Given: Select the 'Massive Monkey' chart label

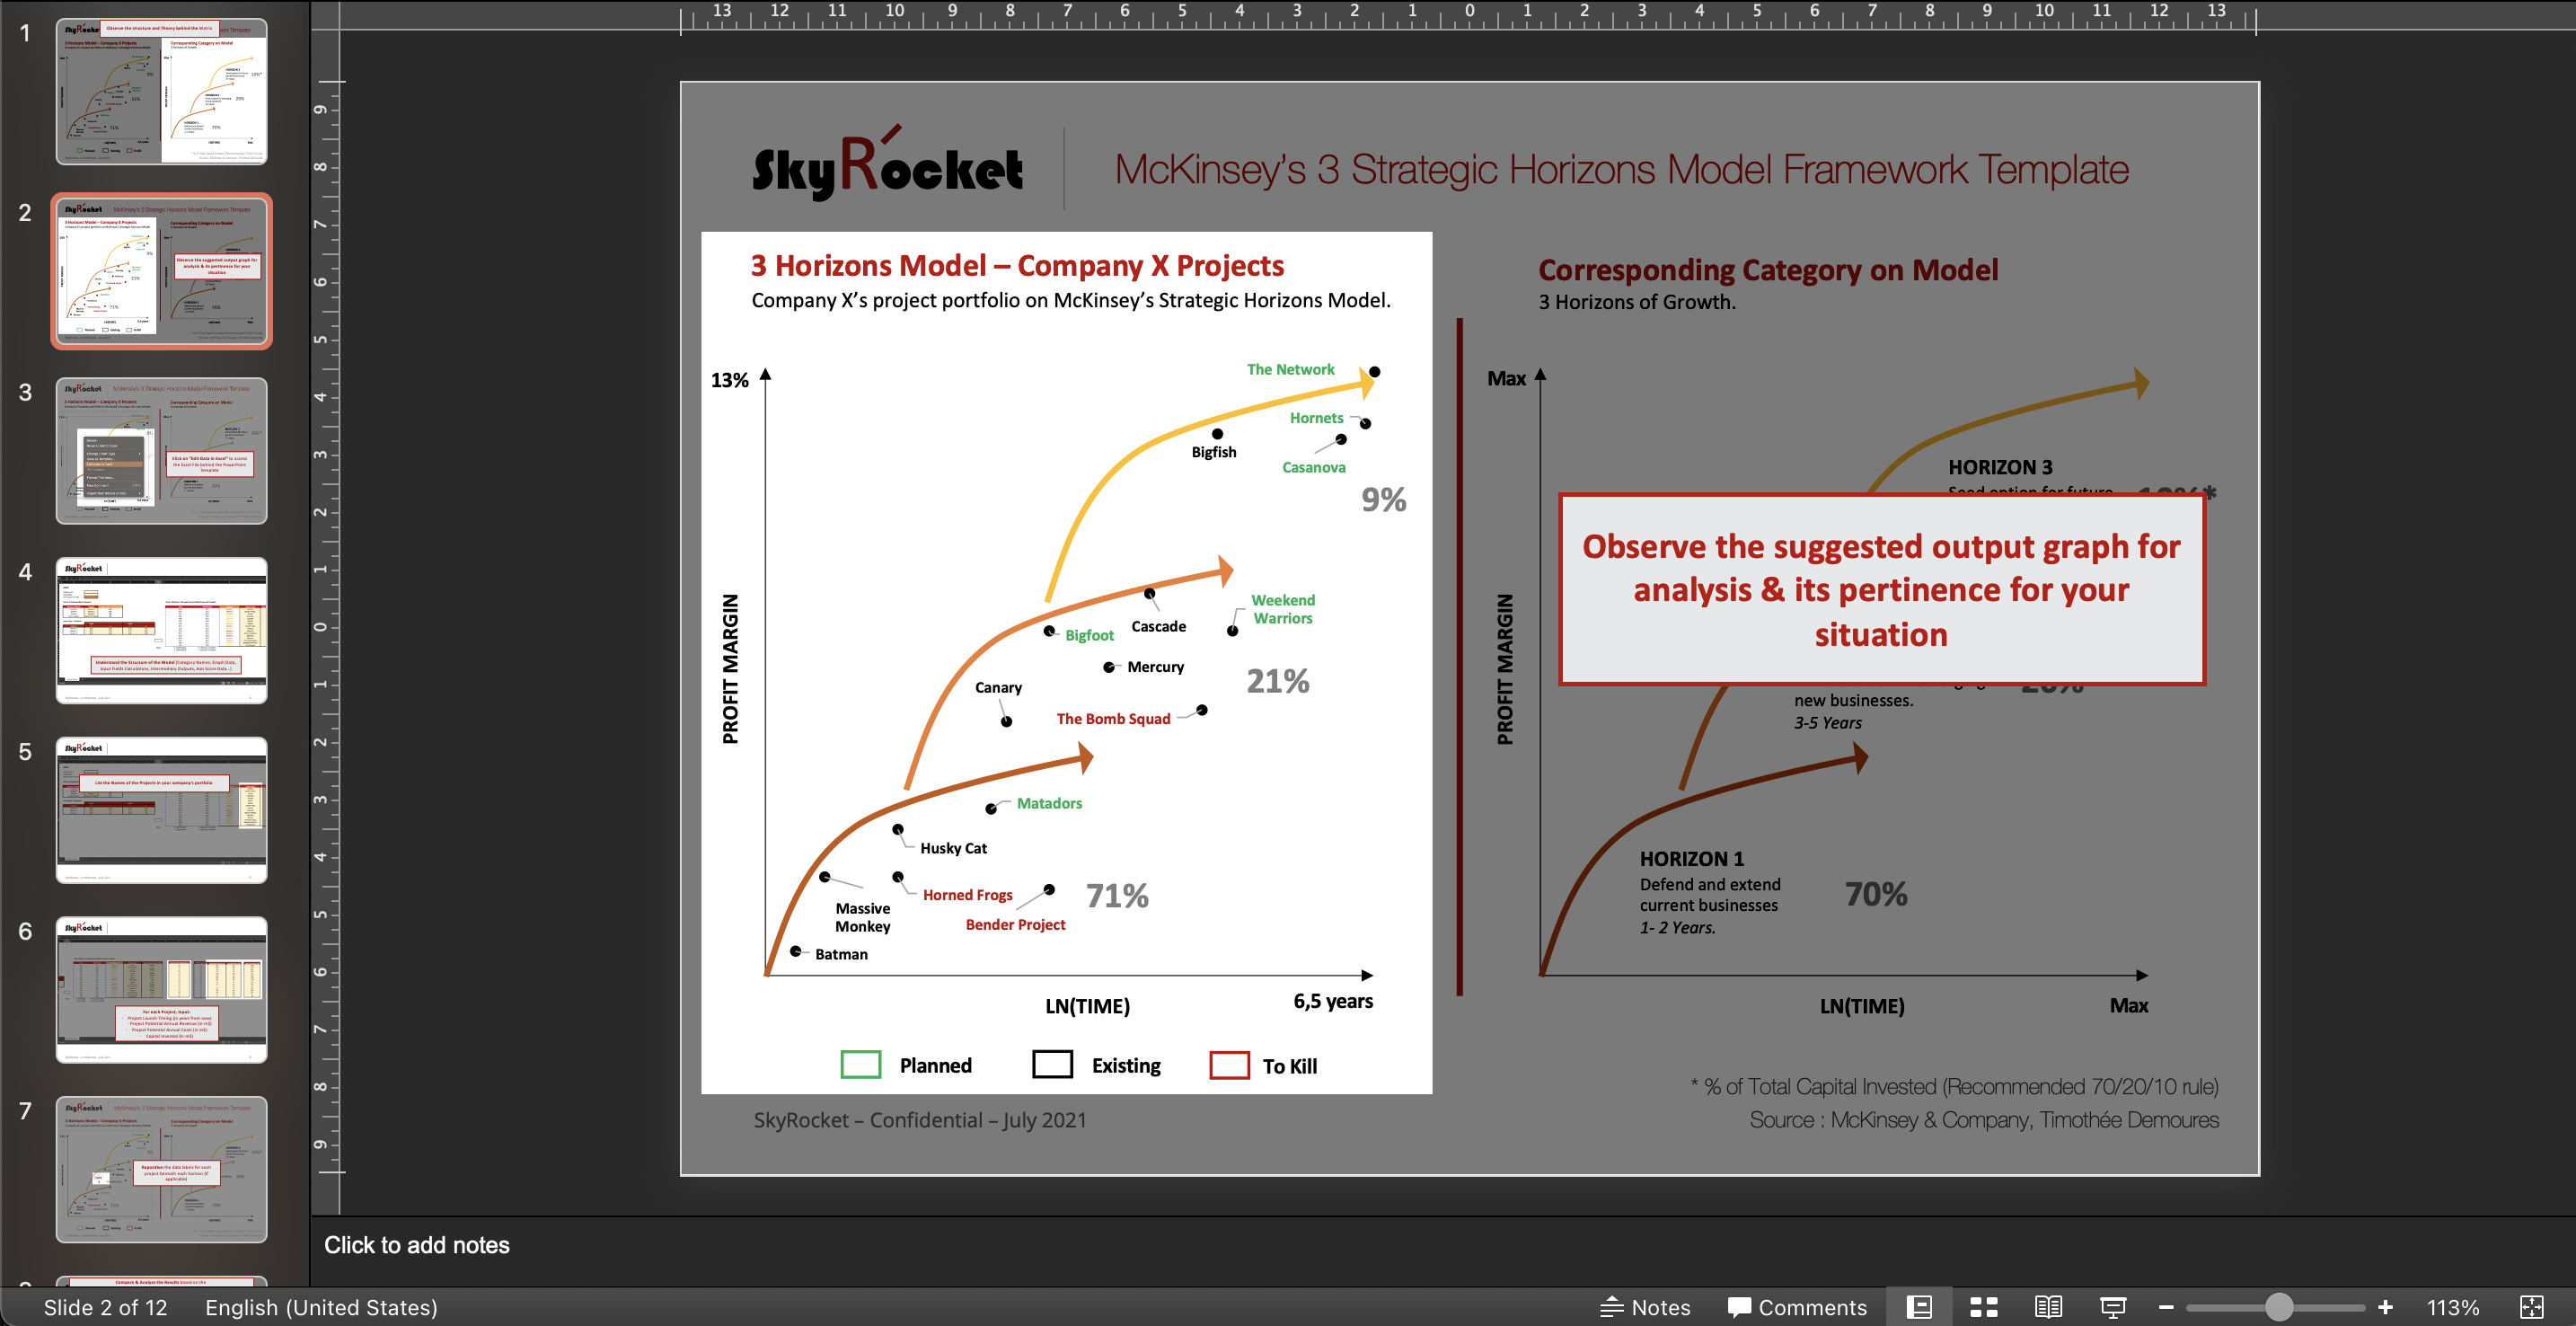Looking at the screenshot, I should click(x=862, y=917).
